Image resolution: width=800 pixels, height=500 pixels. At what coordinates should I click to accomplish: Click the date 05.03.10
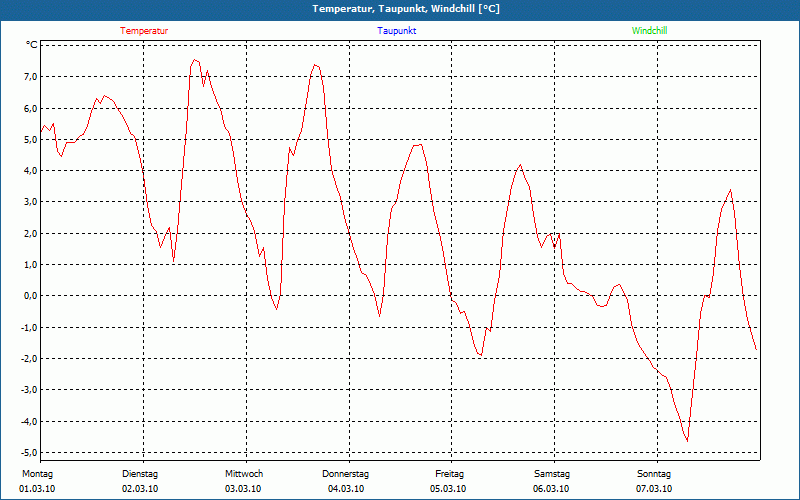coord(448,489)
